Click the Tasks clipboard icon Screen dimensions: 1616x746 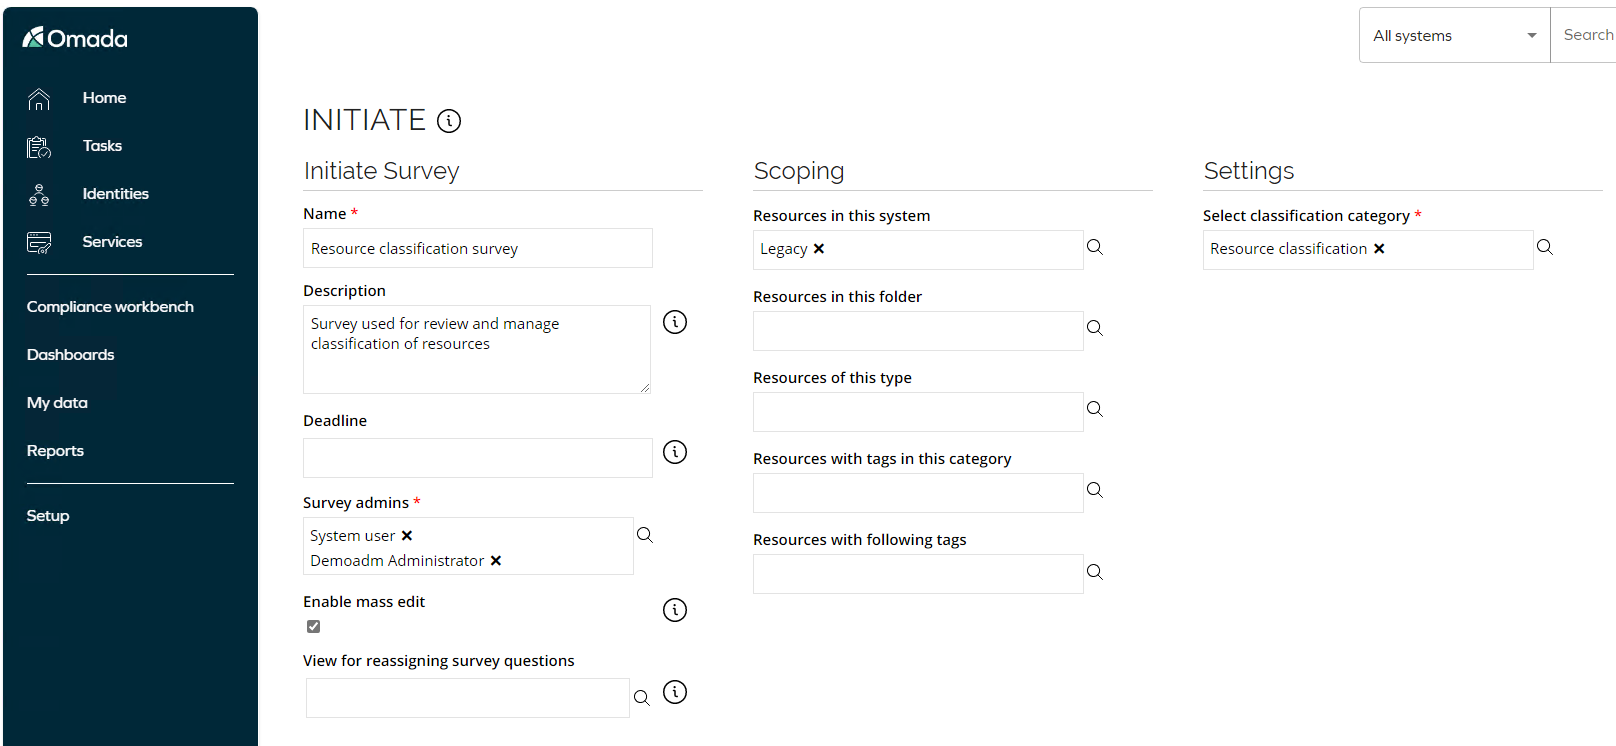pos(39,147)
